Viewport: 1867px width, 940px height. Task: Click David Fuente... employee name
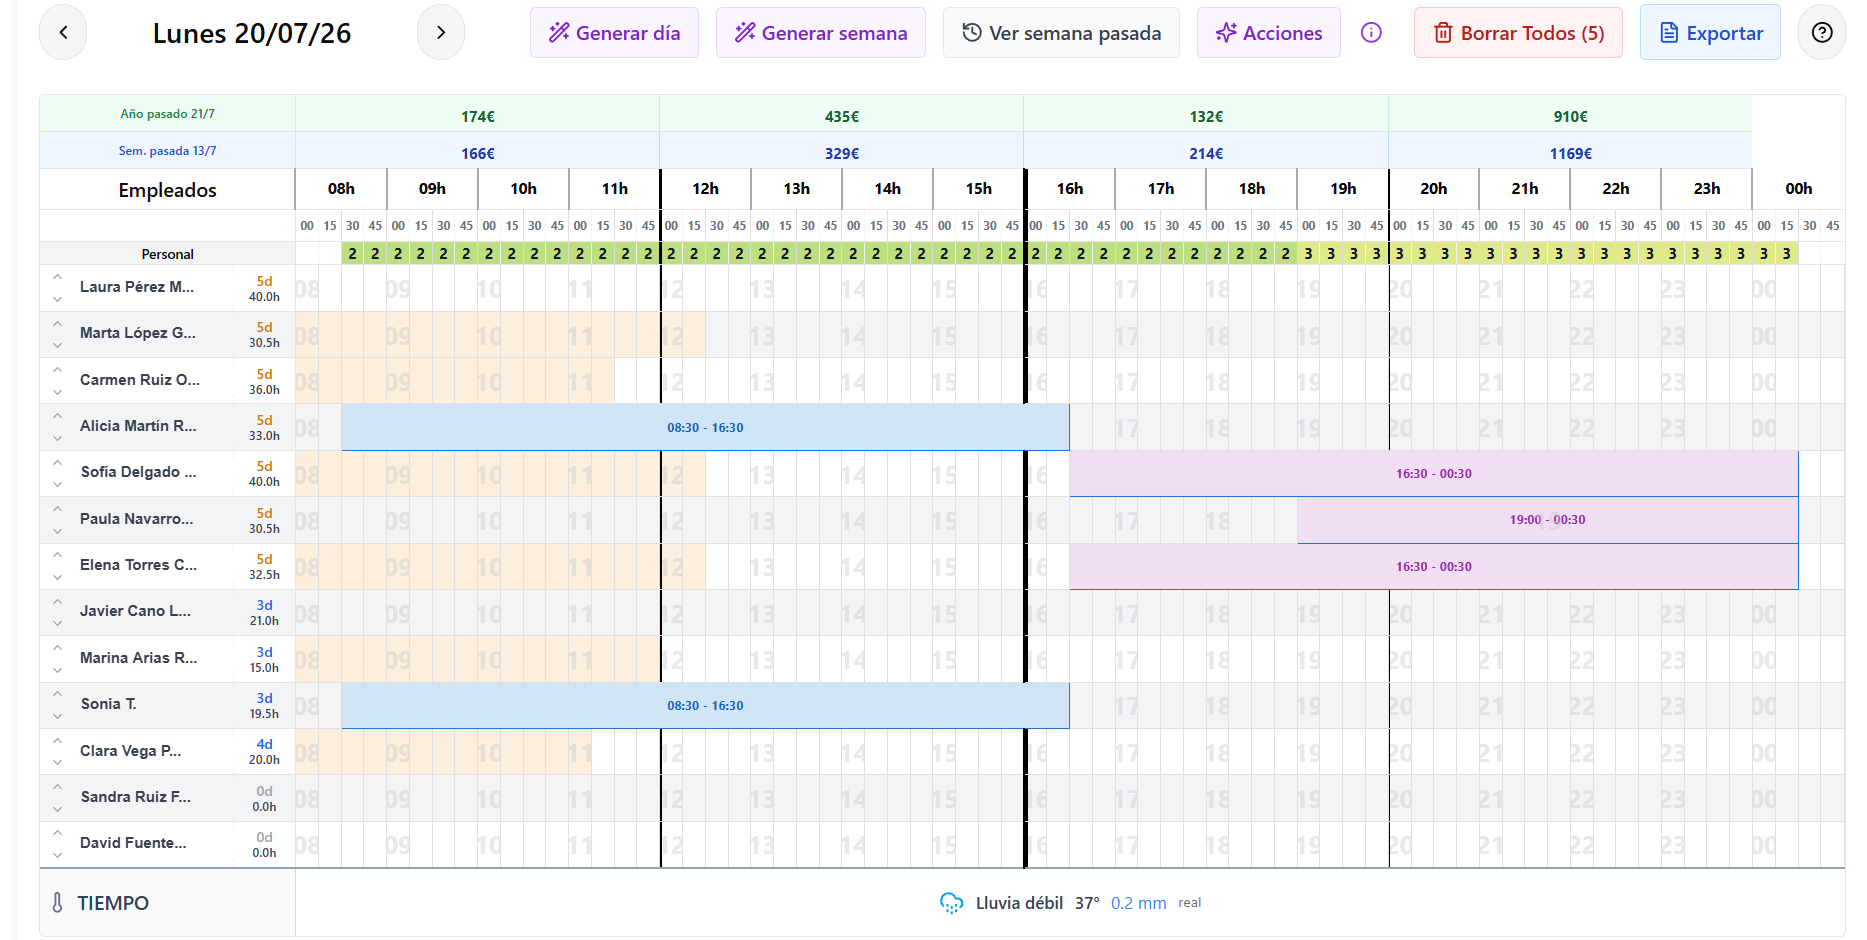133,843
